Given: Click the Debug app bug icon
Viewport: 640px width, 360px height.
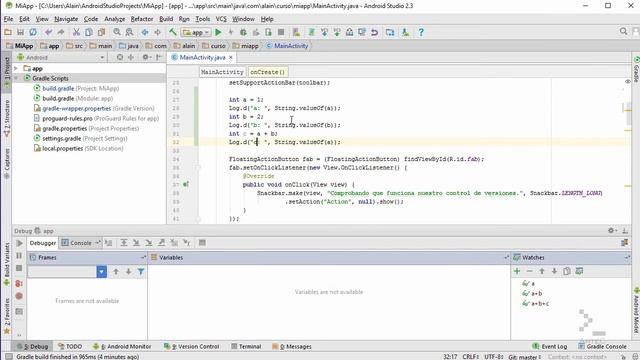Looking at the screenshot, I should point(243,32).
